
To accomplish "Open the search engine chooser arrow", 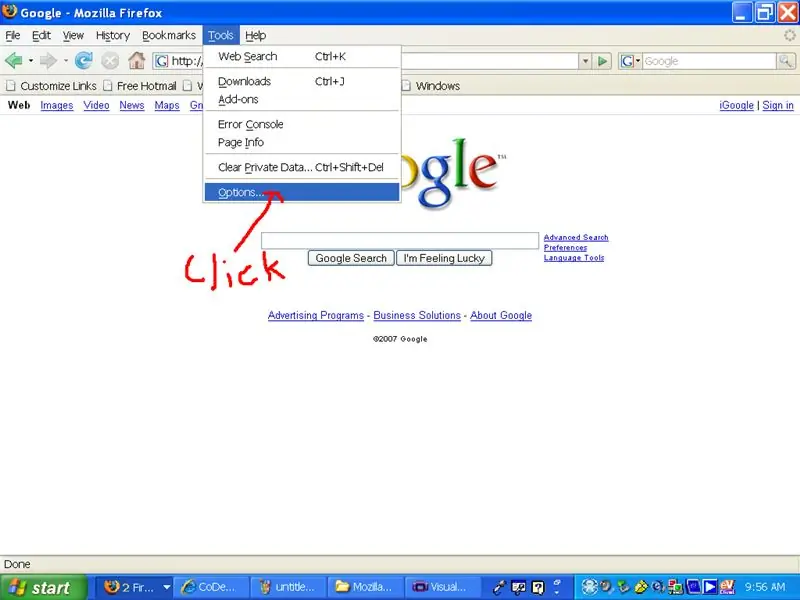I will point(638,61).
